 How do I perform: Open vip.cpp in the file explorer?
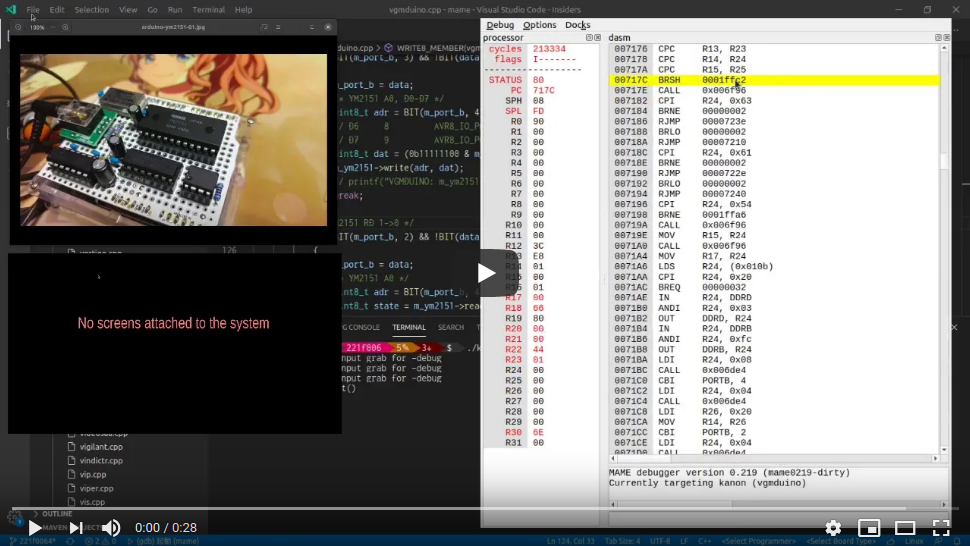point(93,474)
